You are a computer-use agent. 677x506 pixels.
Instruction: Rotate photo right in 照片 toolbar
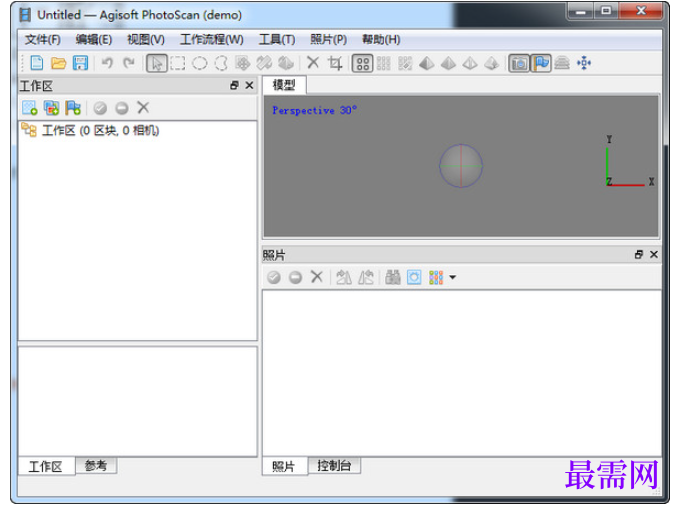click(x=366, y=277)
